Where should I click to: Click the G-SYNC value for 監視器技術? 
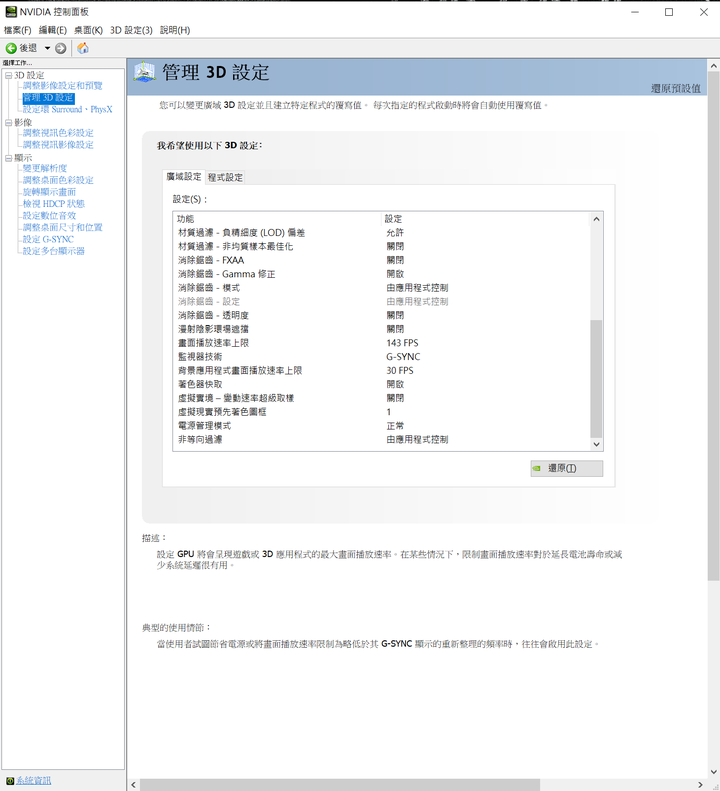coord(403,357)
